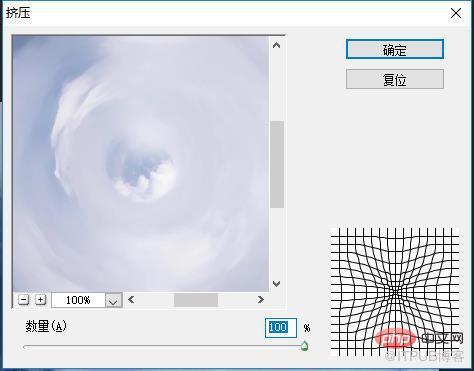Click the 100% zoom value text
474x371 pixels.
click(78, 300)
